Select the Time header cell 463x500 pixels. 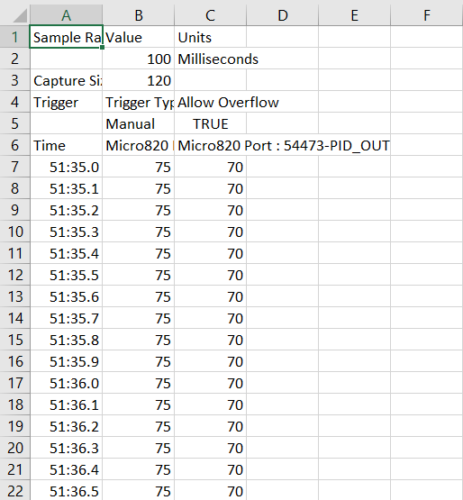coord(66,145)
